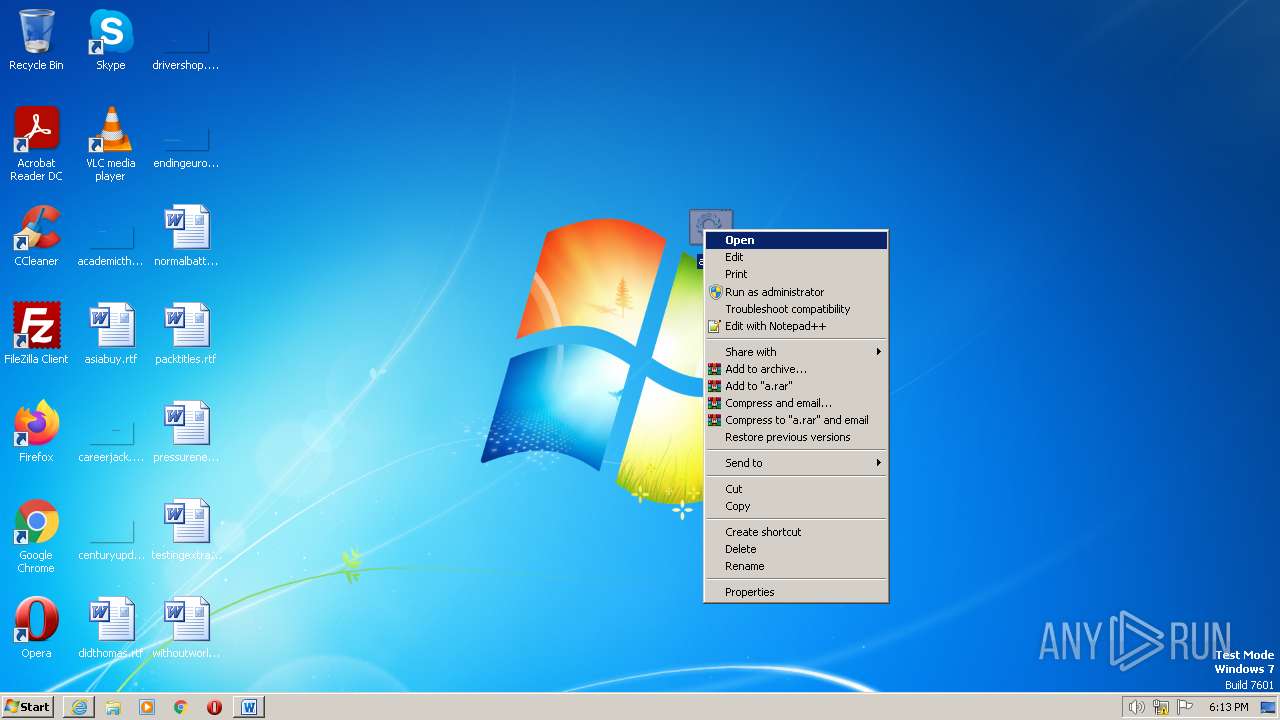Select normalbatt Word document icon
The image size is (1280, 720).
185,236
